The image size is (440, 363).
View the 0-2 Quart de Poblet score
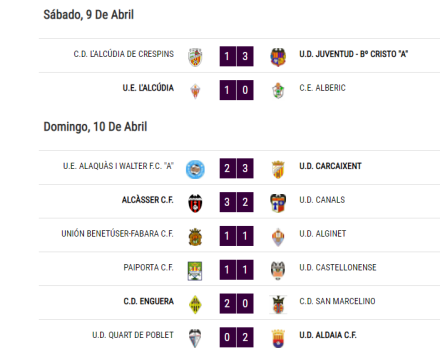[236, 337]
